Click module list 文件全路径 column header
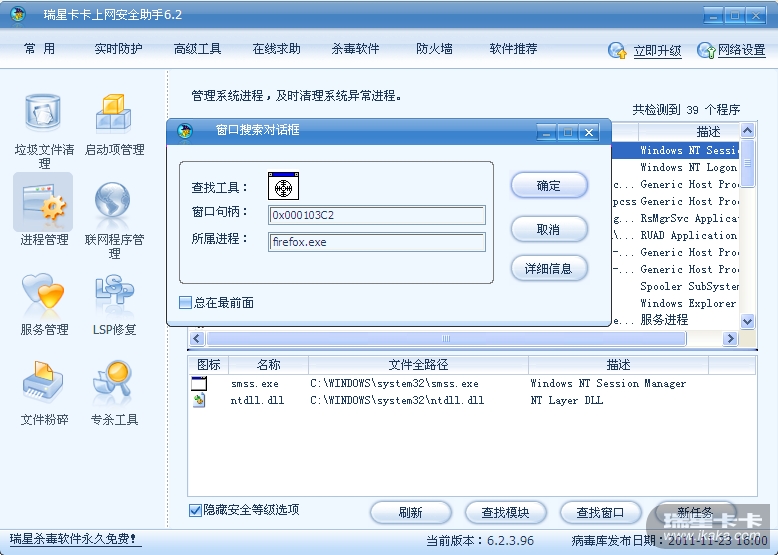Viewport: 778px width, 555px height. click(x=418, y=365)
